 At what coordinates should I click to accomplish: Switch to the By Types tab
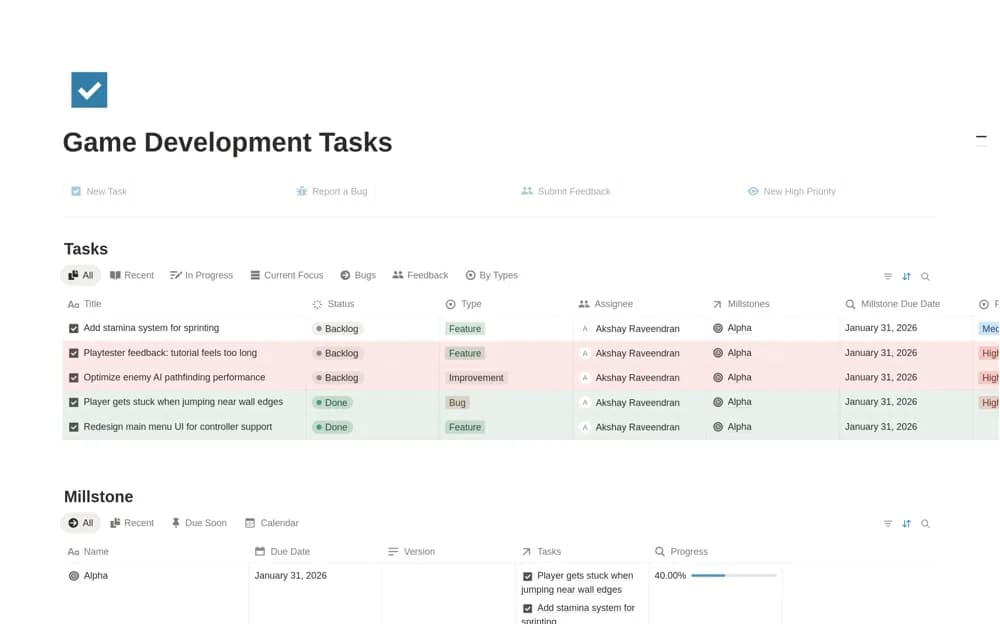[x=492, y=276]
